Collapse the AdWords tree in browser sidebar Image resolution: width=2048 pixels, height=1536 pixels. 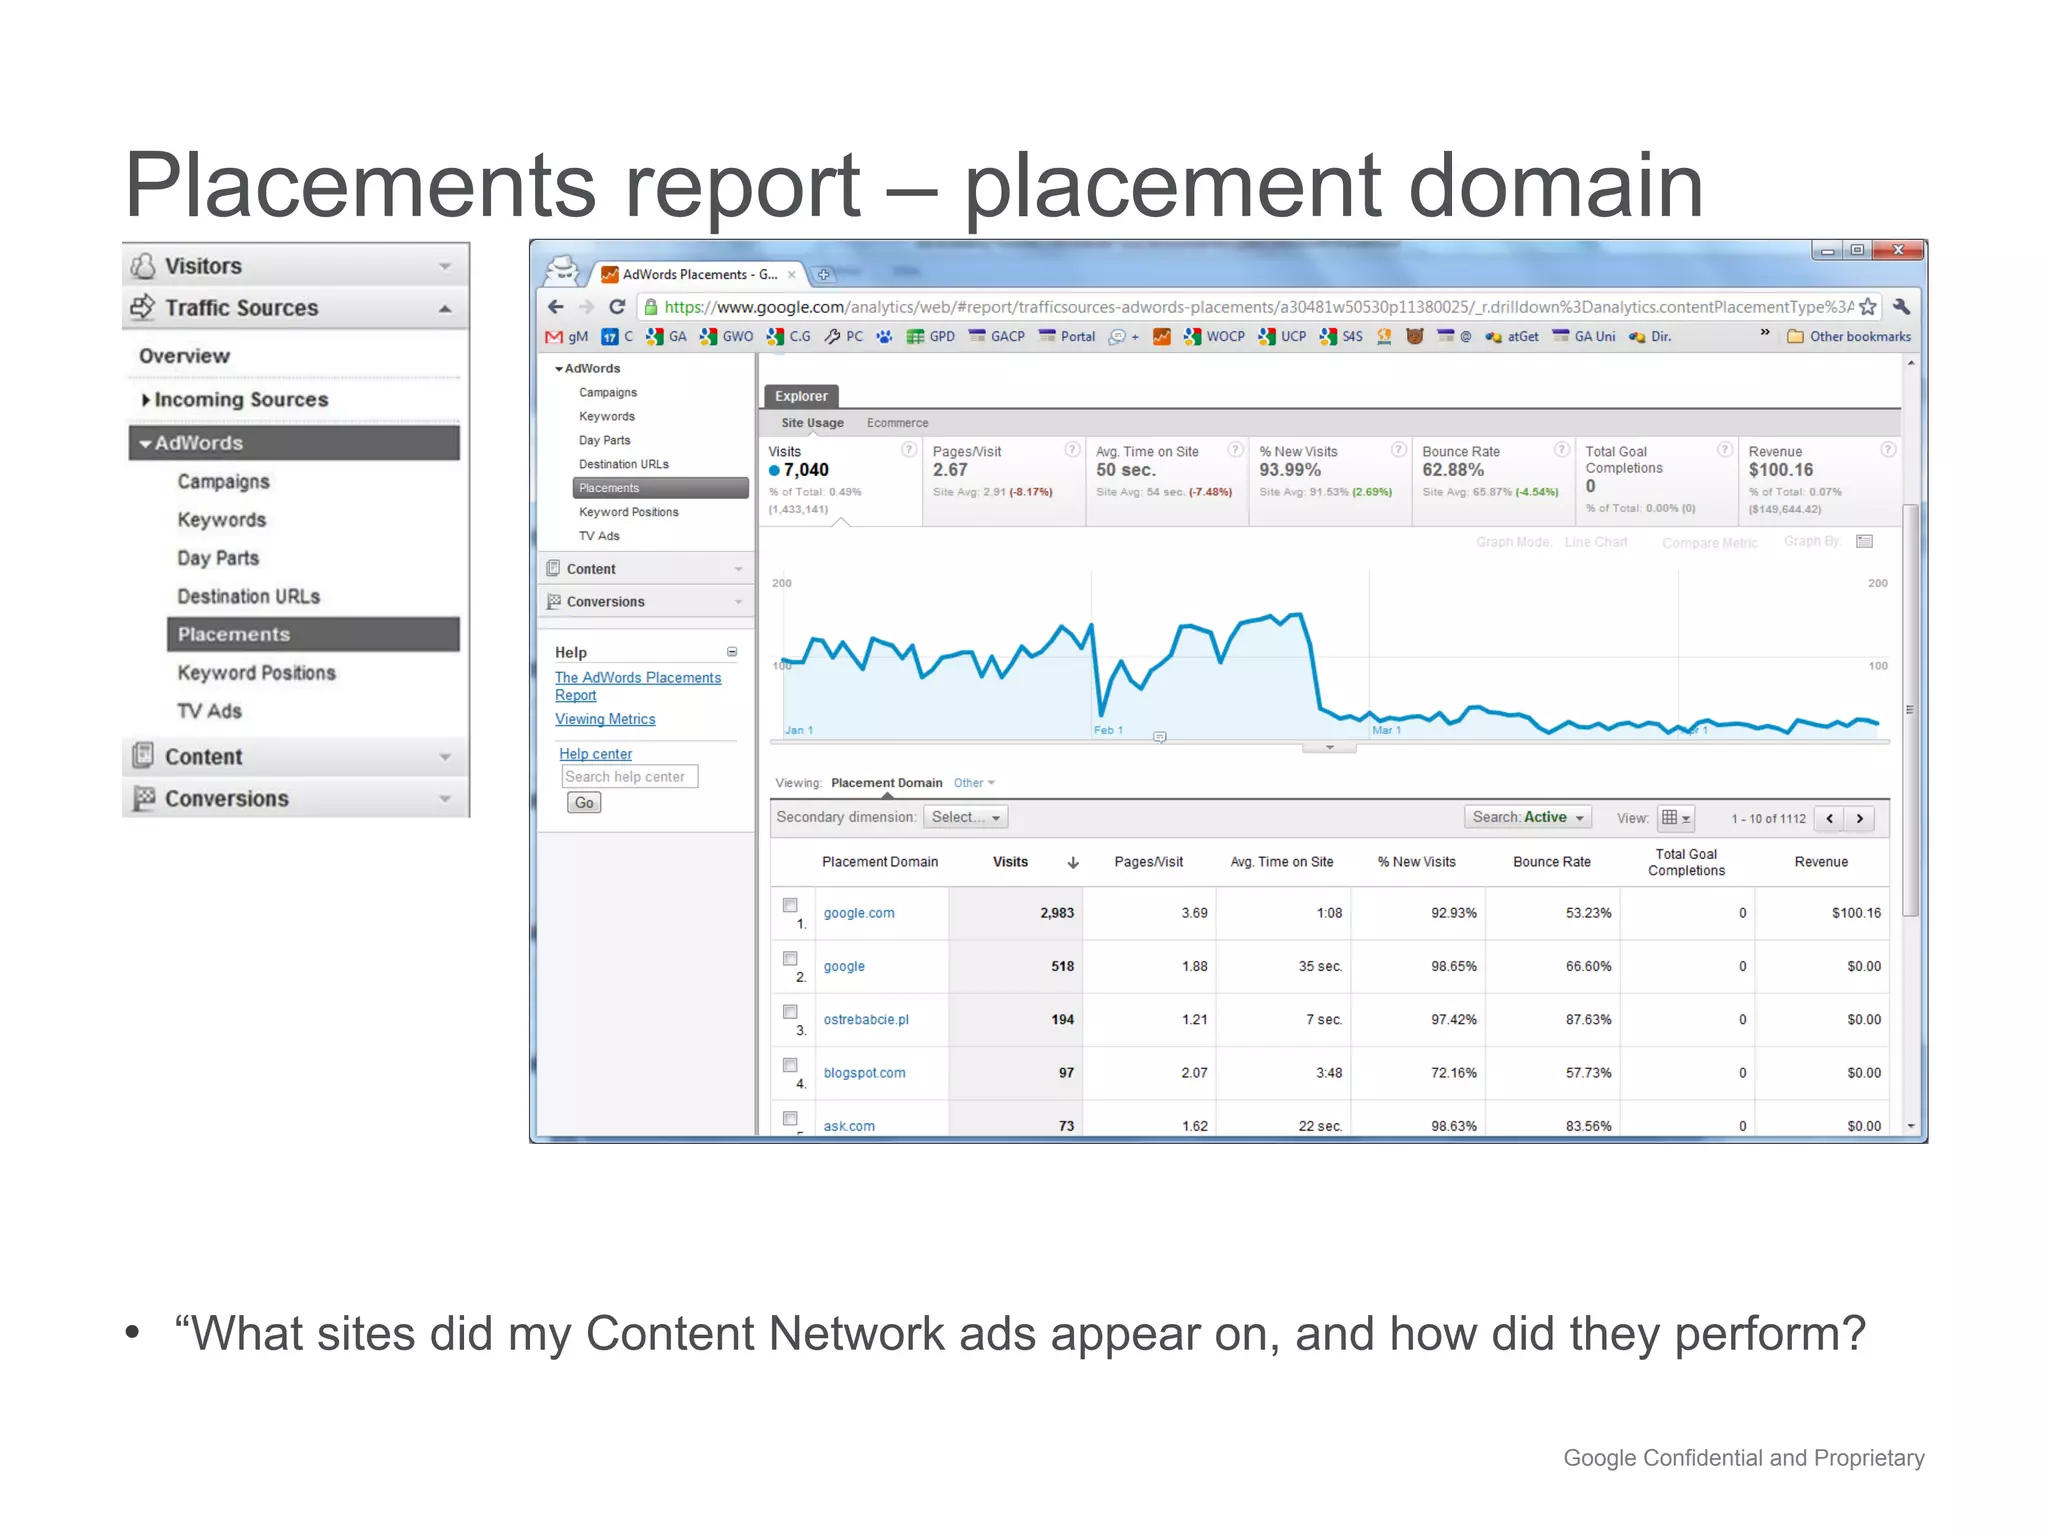pyautogui.click(x=559, y=369)
